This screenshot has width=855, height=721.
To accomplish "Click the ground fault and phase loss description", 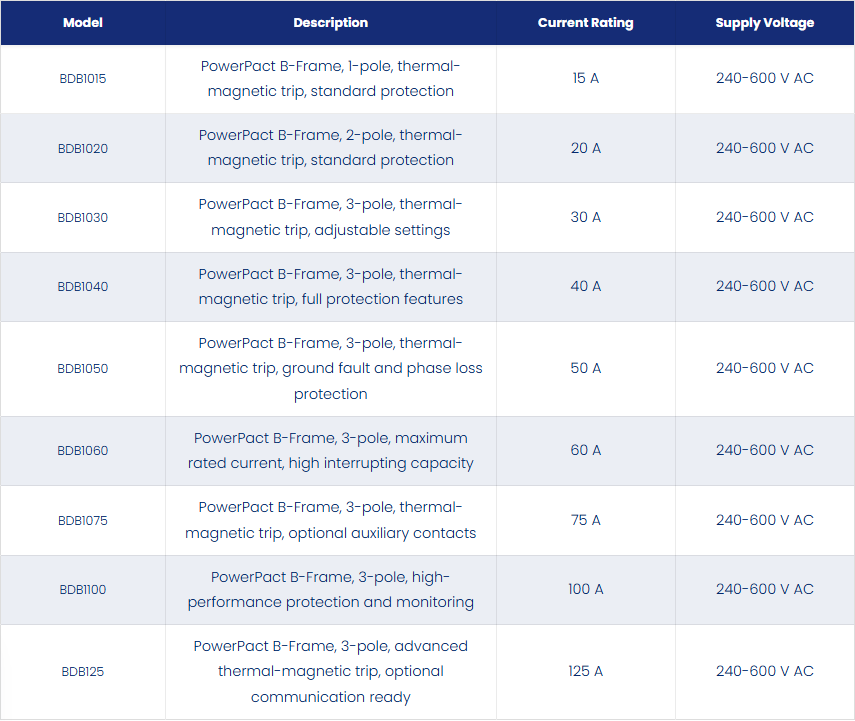I will [330, 369].
